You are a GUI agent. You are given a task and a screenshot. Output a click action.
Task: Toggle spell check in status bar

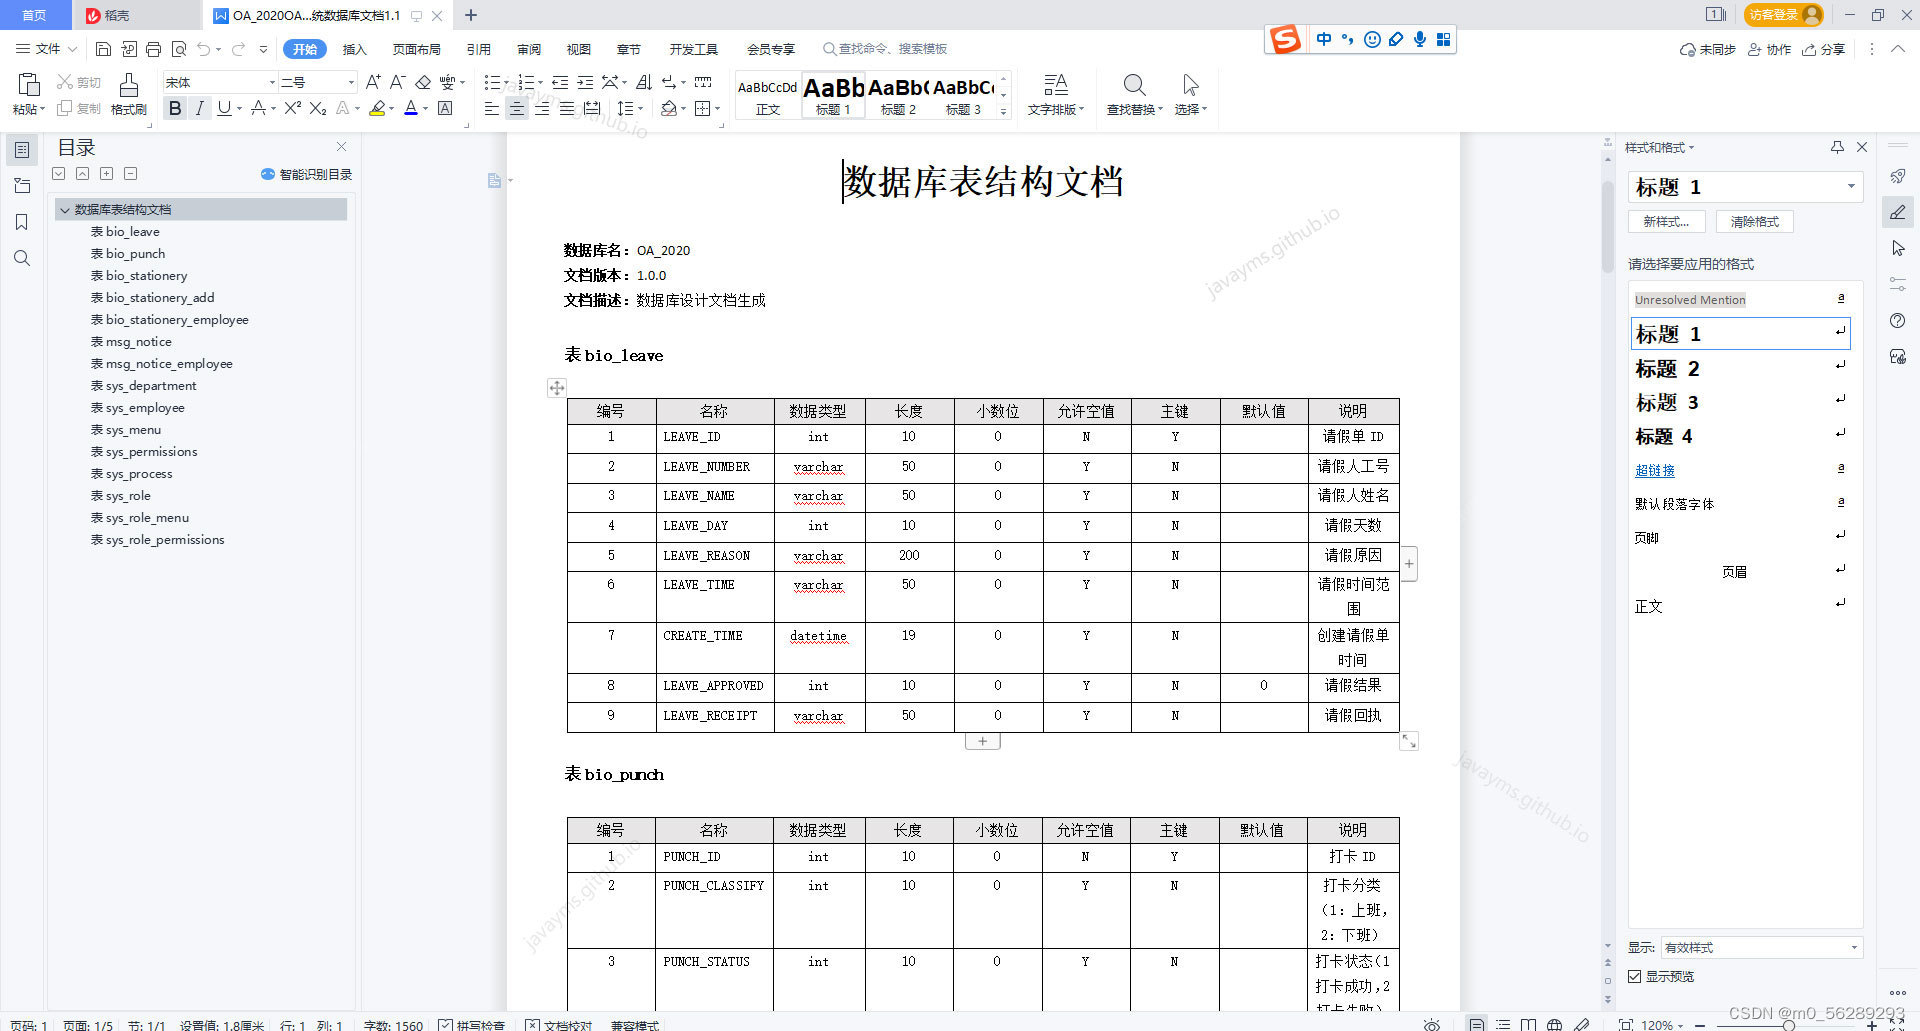tap(472, 1025)
